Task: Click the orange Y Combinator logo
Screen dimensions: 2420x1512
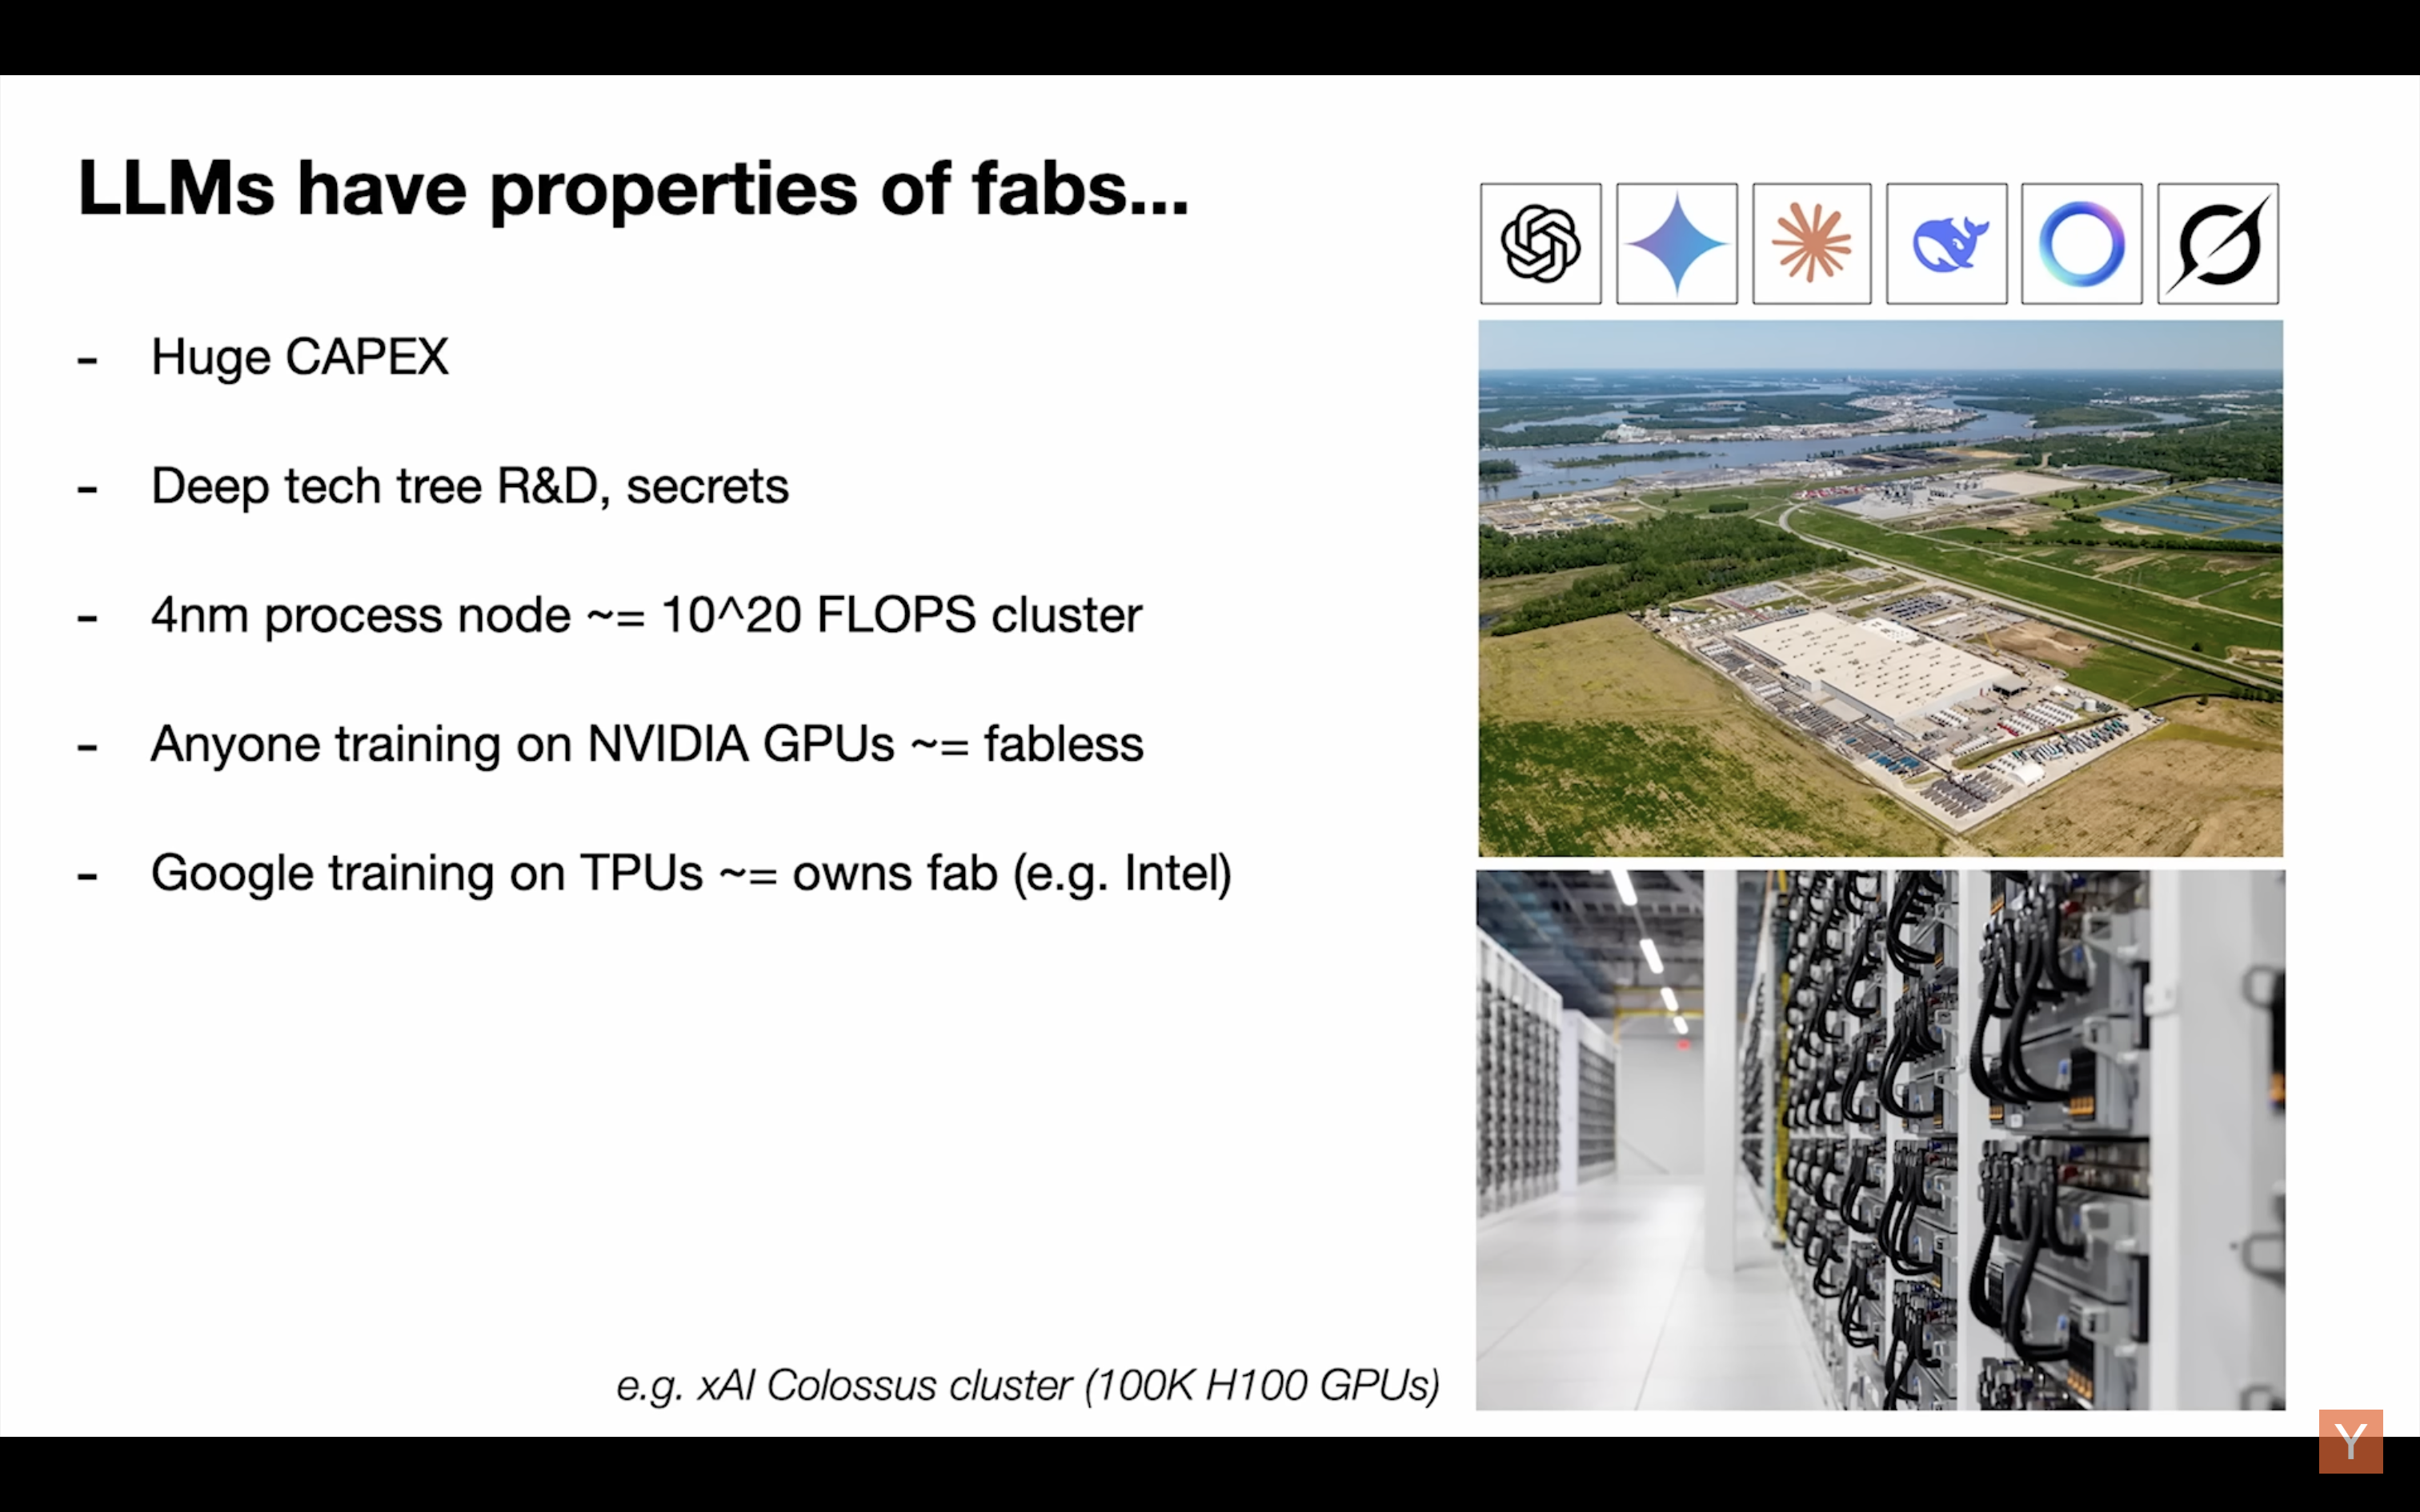Action: pos(2350,1441)
